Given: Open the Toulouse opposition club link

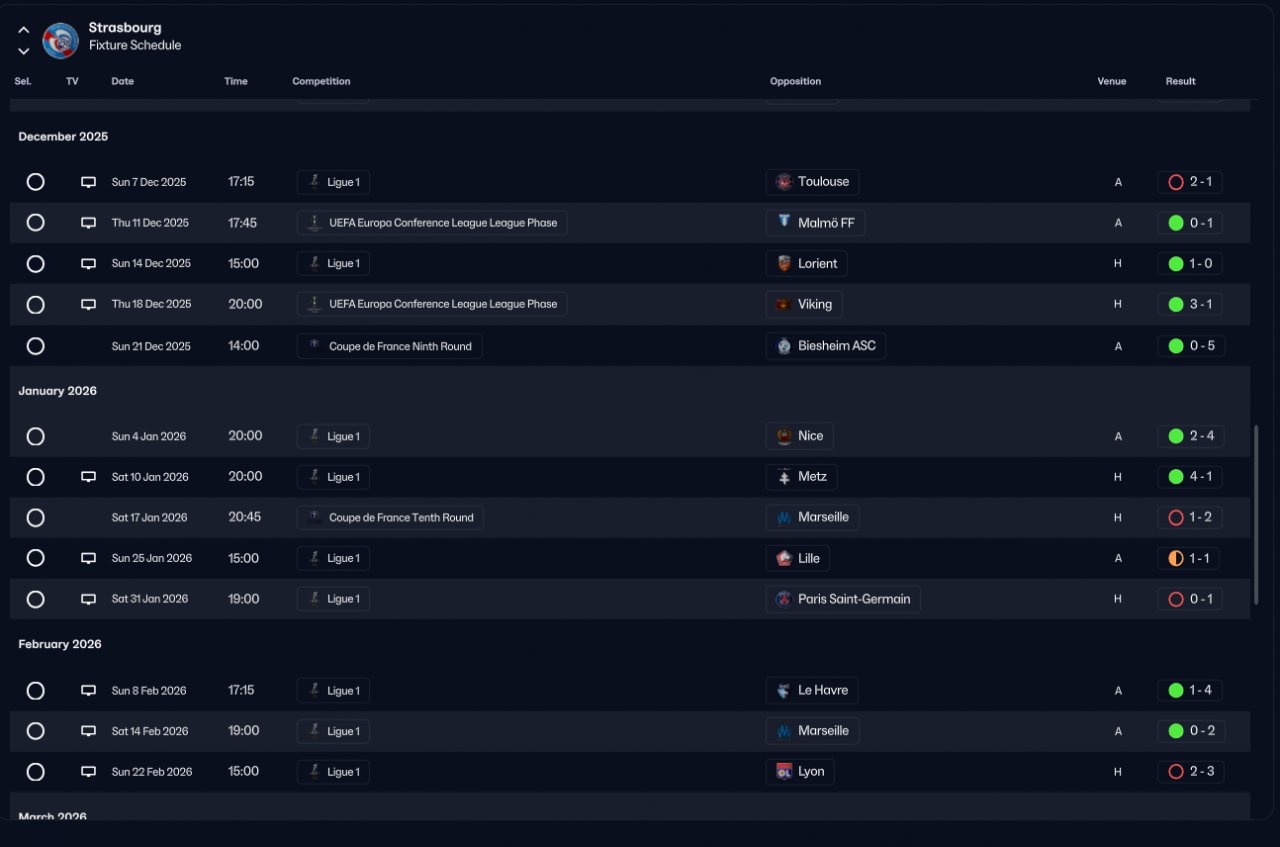Looking at the screenshot, I should 812,182.
